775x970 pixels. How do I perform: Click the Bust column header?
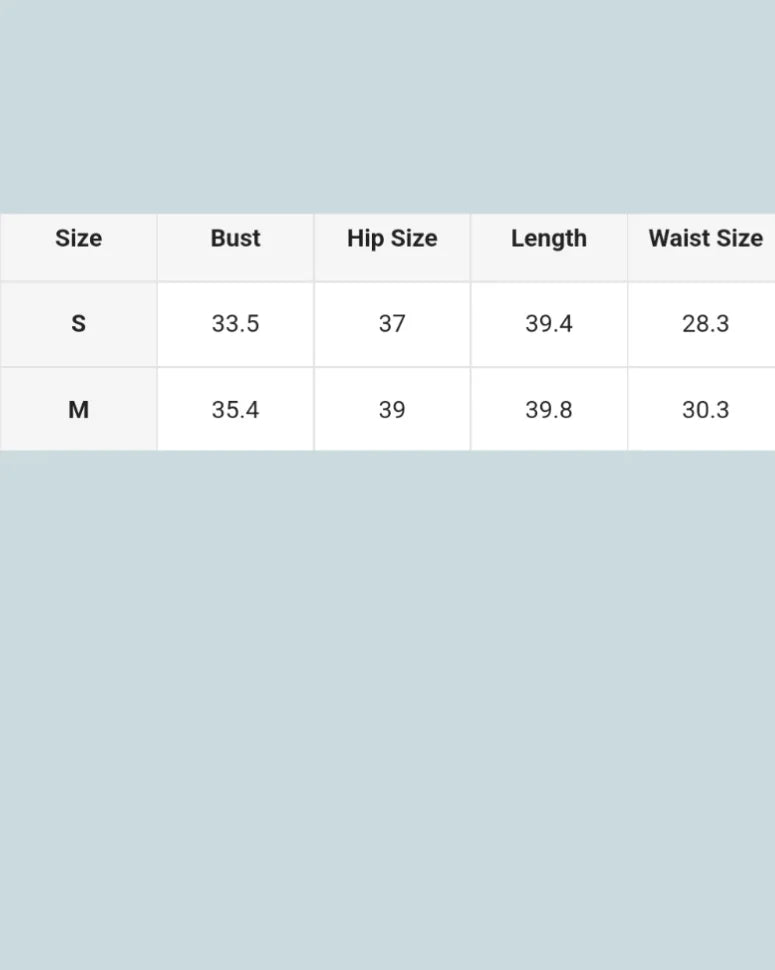pos(235,239)
